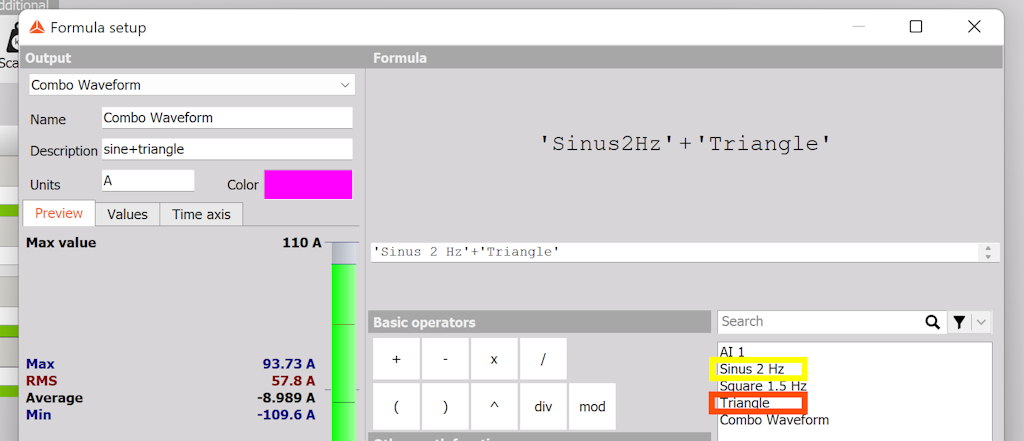
Task: Close the Formula setup window
Action: [x=974, y=26]
